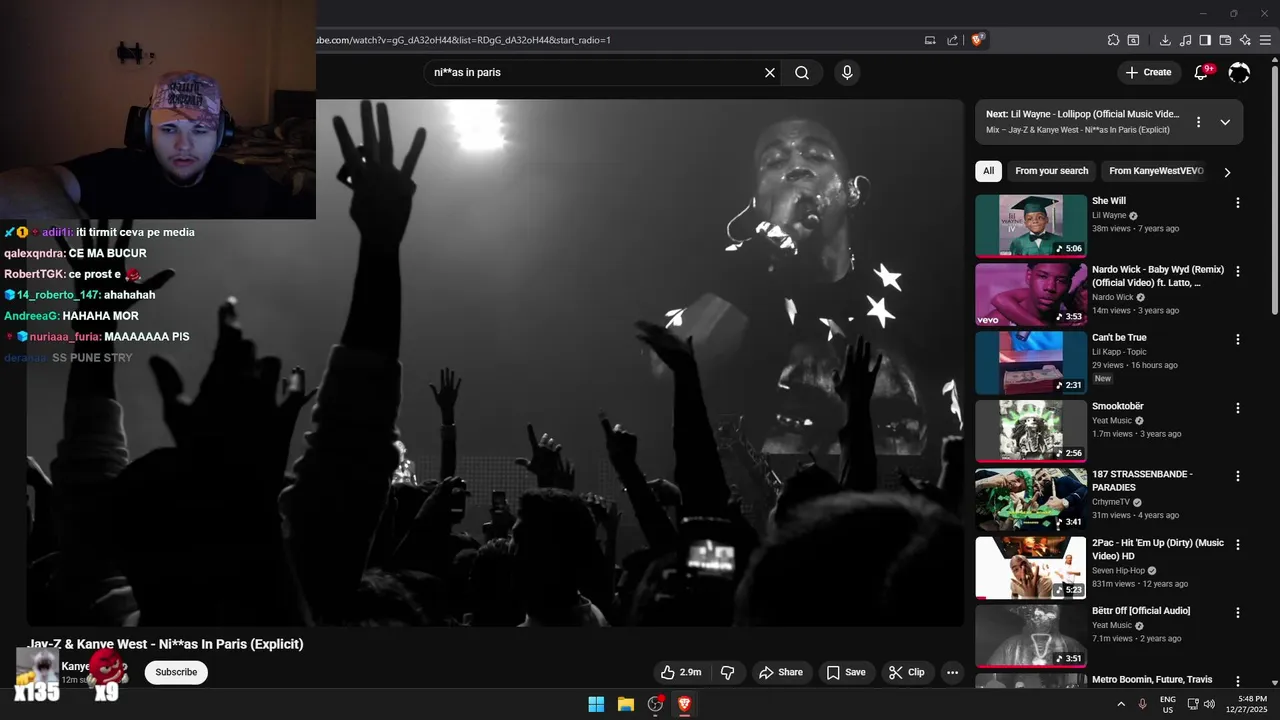Viewport: 1280px width, 720px height.
Task: Open options menu for 2Pac Hit 'Em Up
Action: [1237, 545]
